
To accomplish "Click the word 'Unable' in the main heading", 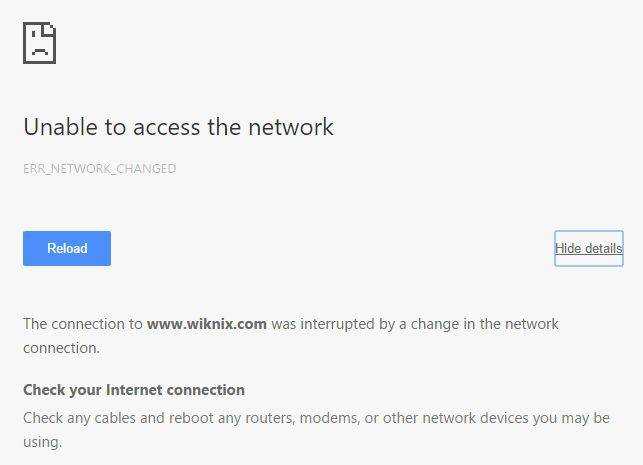I will click(60, 126).
